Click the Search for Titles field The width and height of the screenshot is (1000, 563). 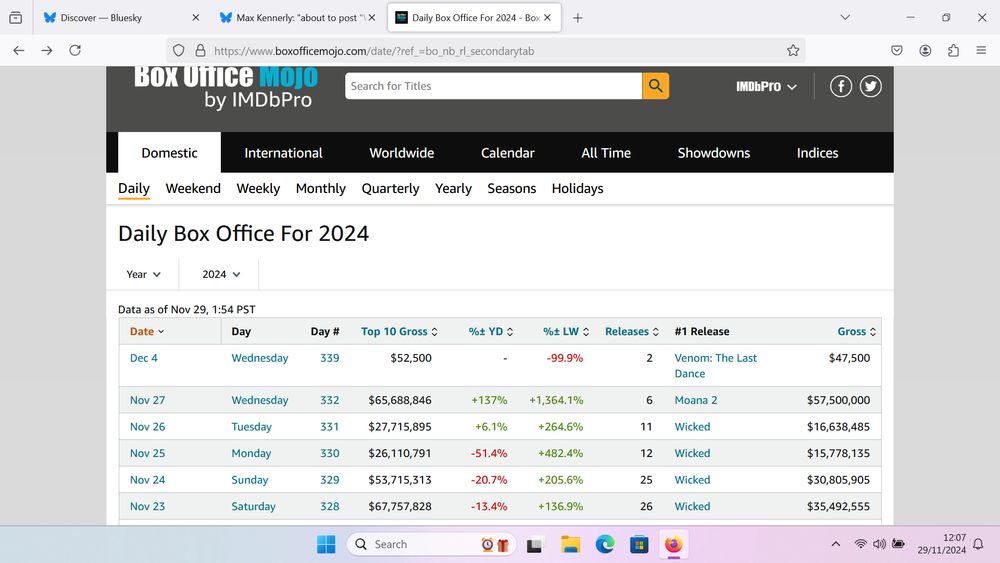[x=493, y=86]
